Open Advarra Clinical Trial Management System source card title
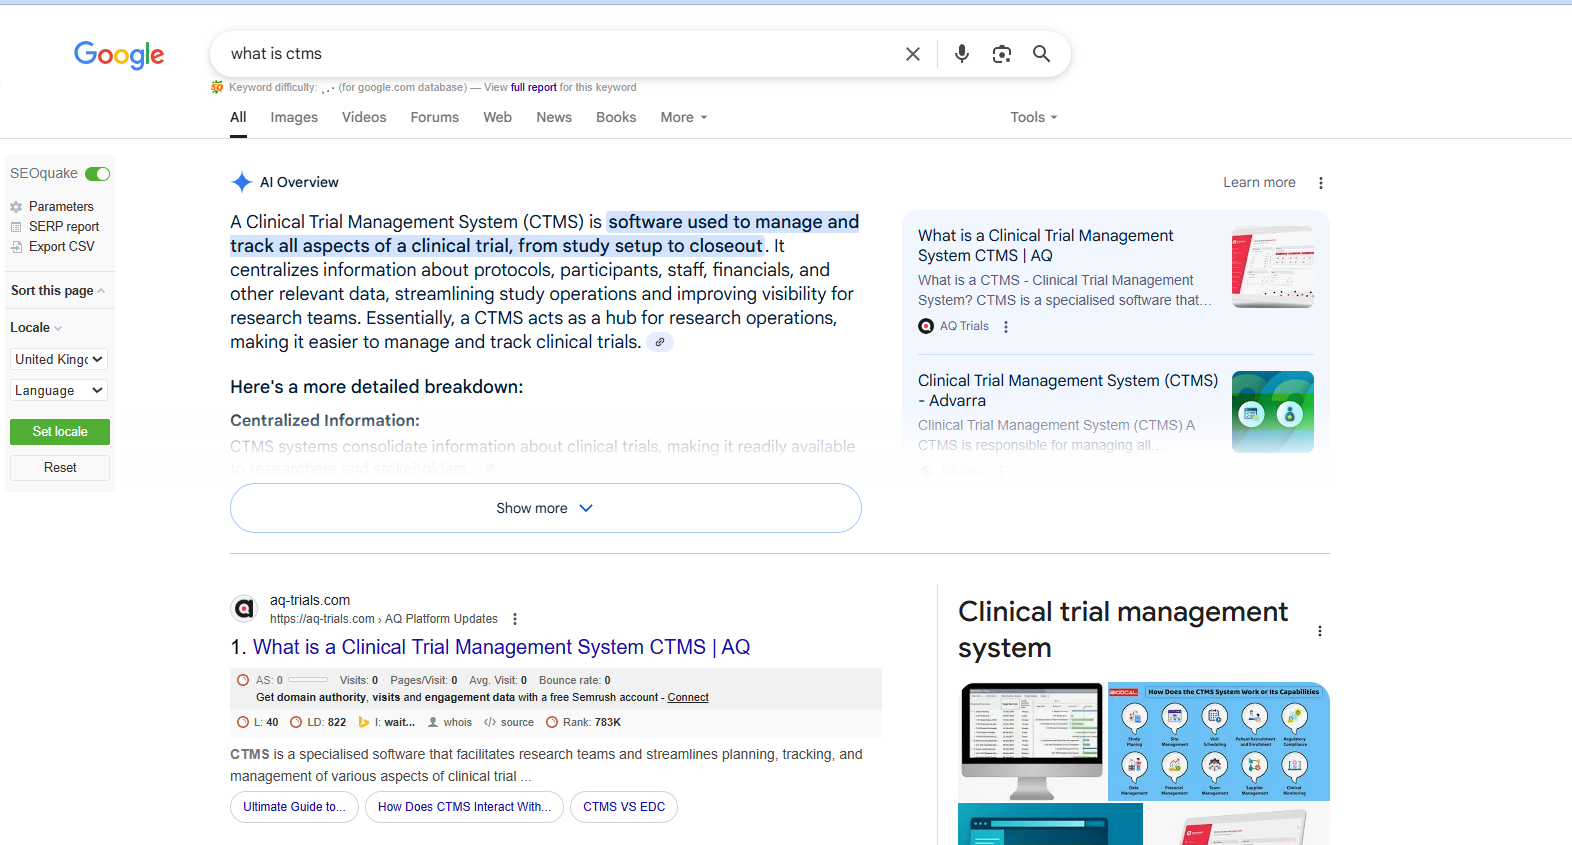This screenshot has width=1572, height=845. (1068, 391)
